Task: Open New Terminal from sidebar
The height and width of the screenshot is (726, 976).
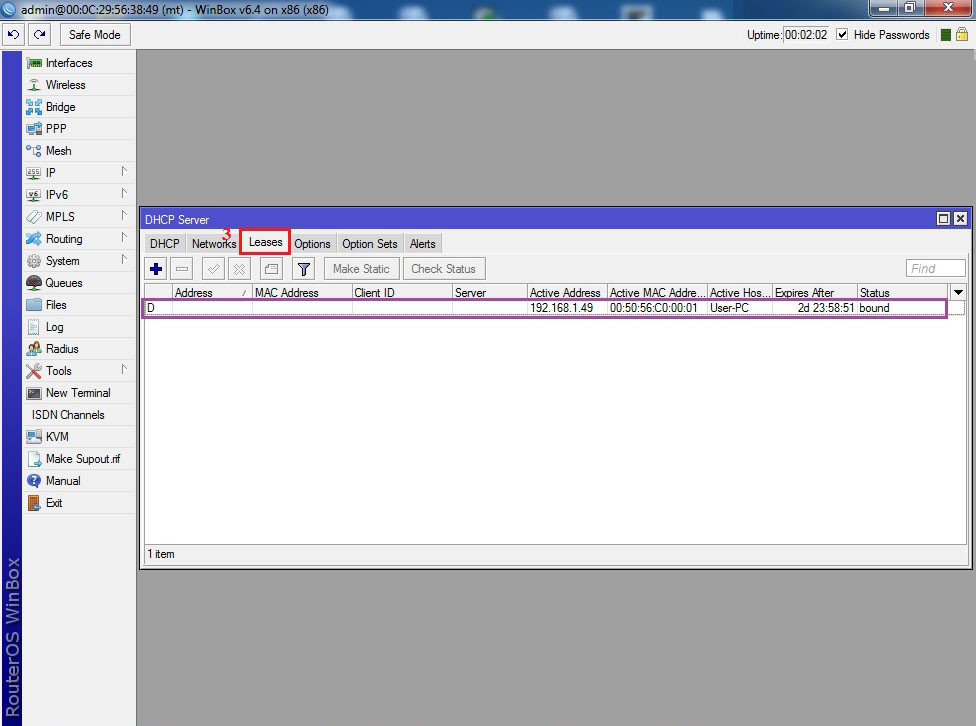Action: pyautogui.click(x=78, y=393)
